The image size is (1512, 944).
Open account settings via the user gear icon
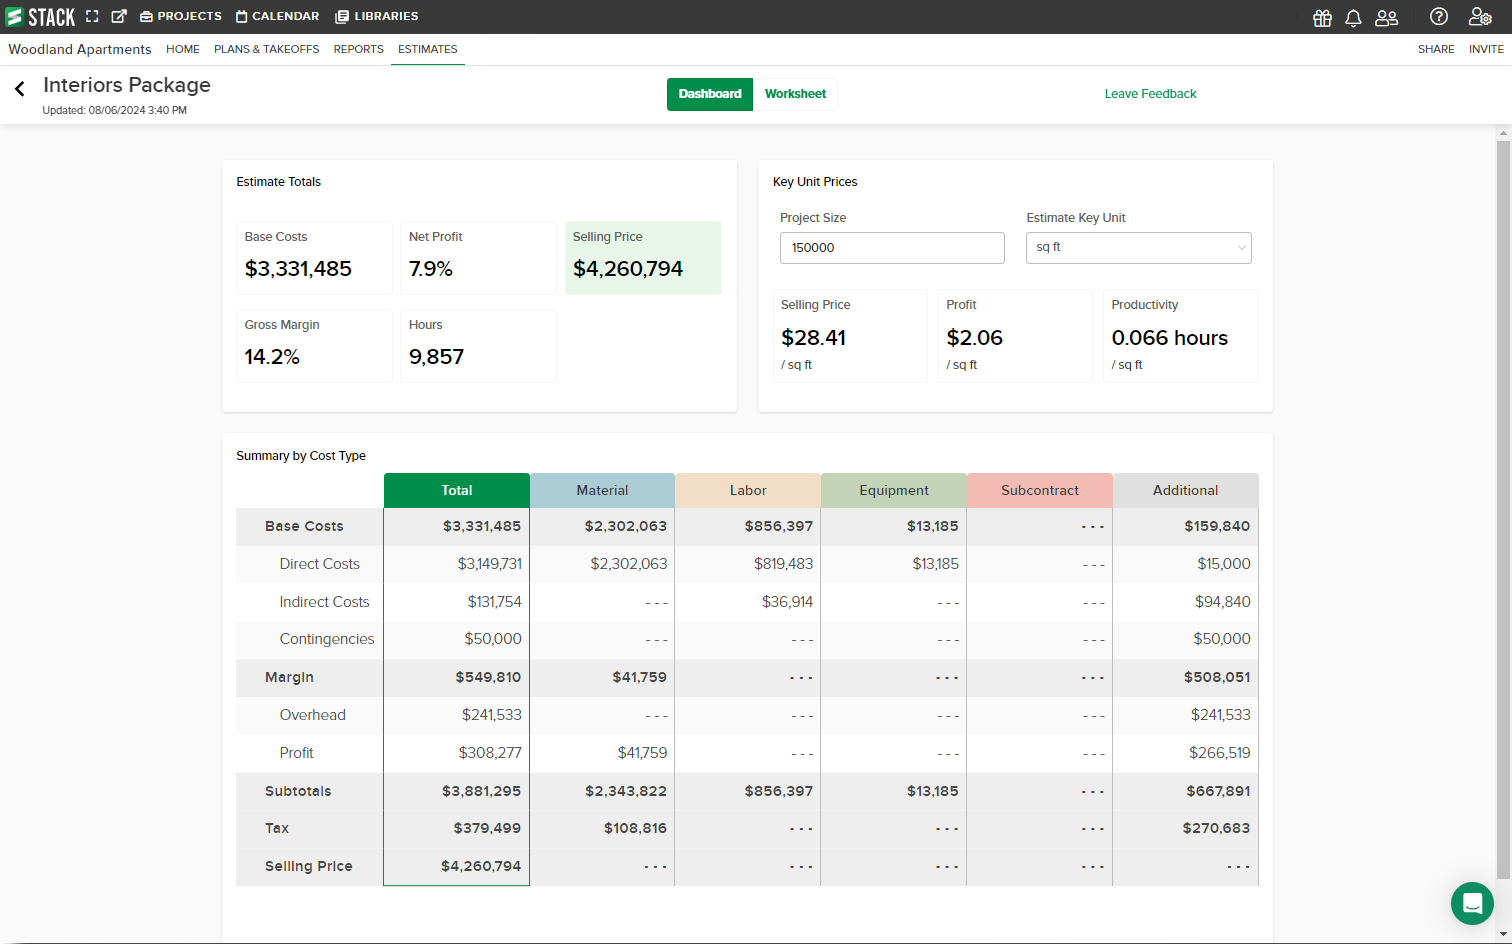pyautogui.click(x=1479, y=17)
